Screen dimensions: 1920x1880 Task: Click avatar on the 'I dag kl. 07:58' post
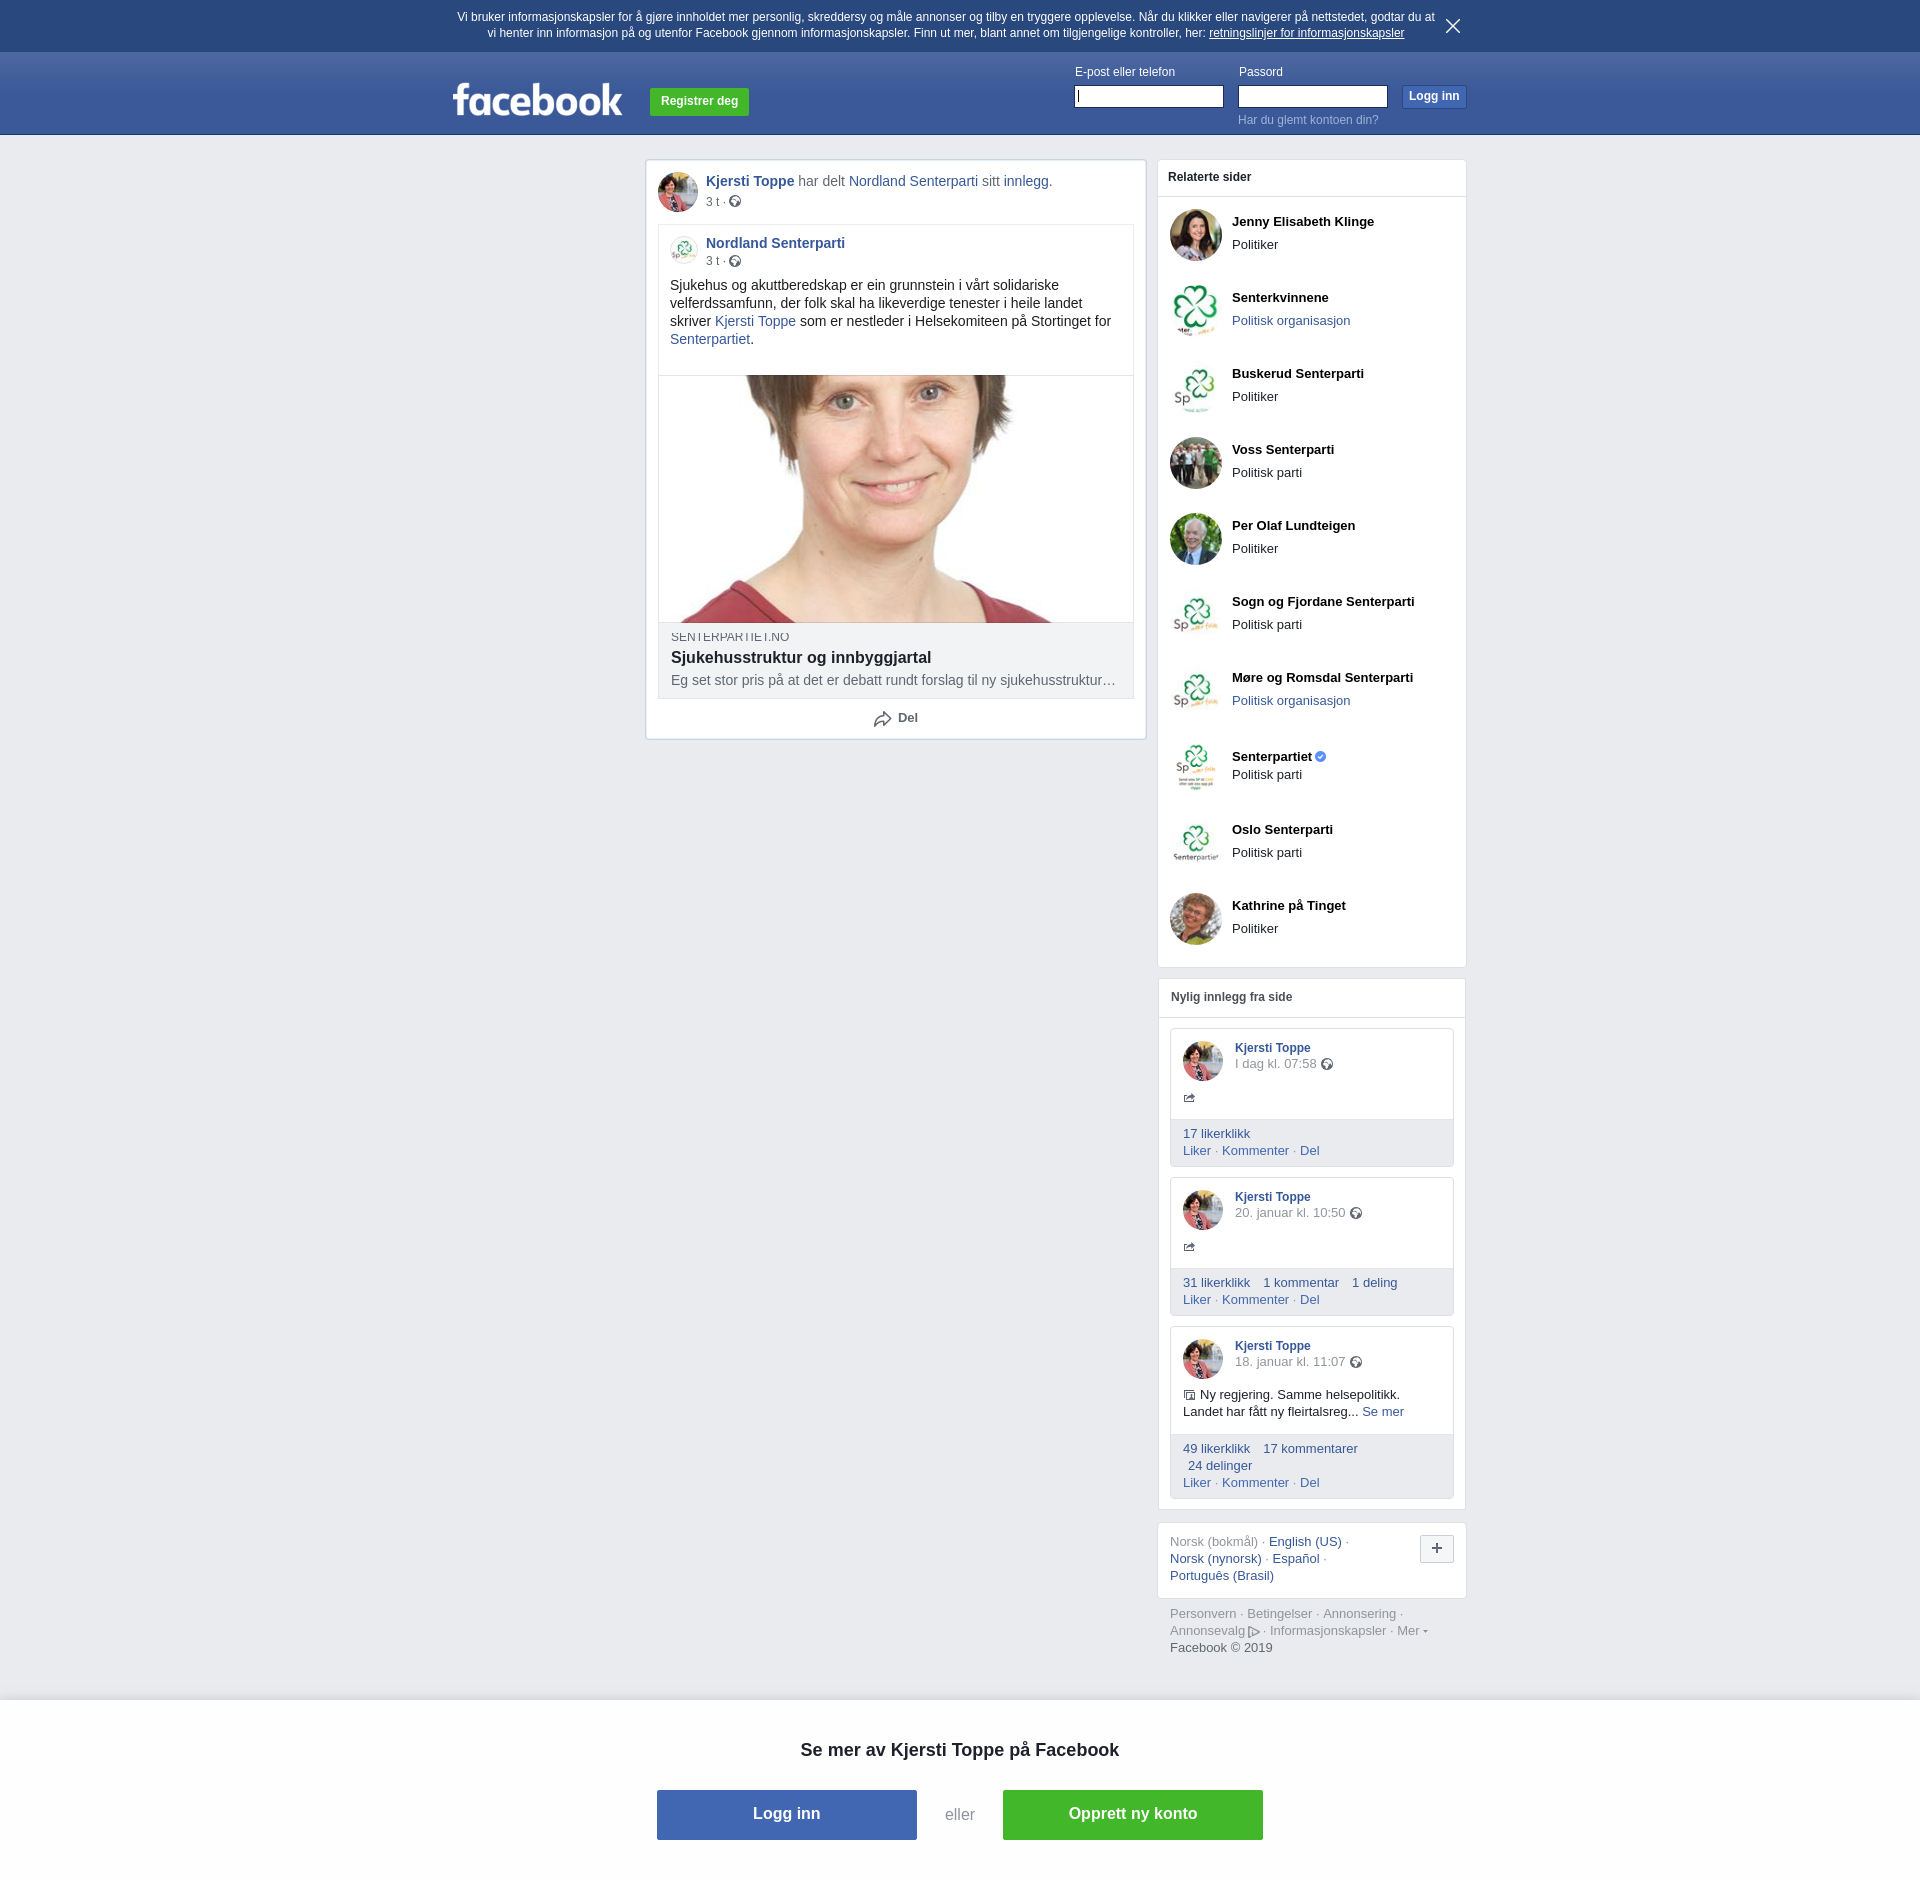[x=1203, y=1061]
